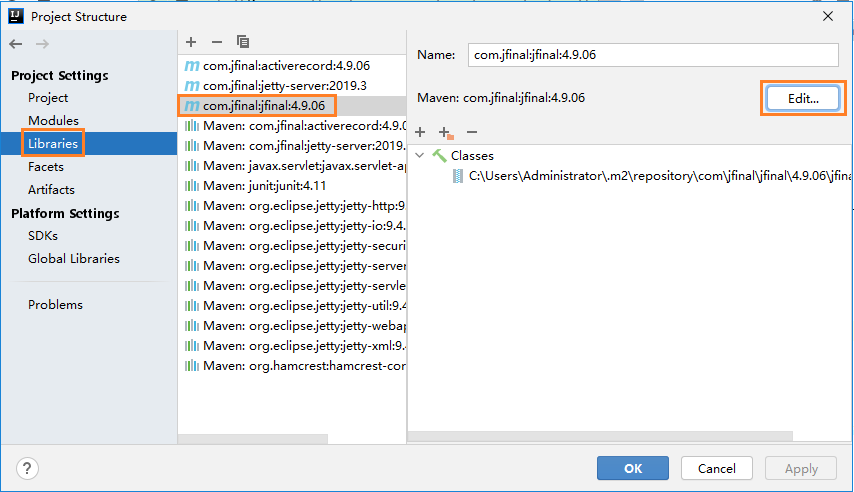Focus the library Name input field
This screenshot has height=492, width=854.
pos(653,55)
